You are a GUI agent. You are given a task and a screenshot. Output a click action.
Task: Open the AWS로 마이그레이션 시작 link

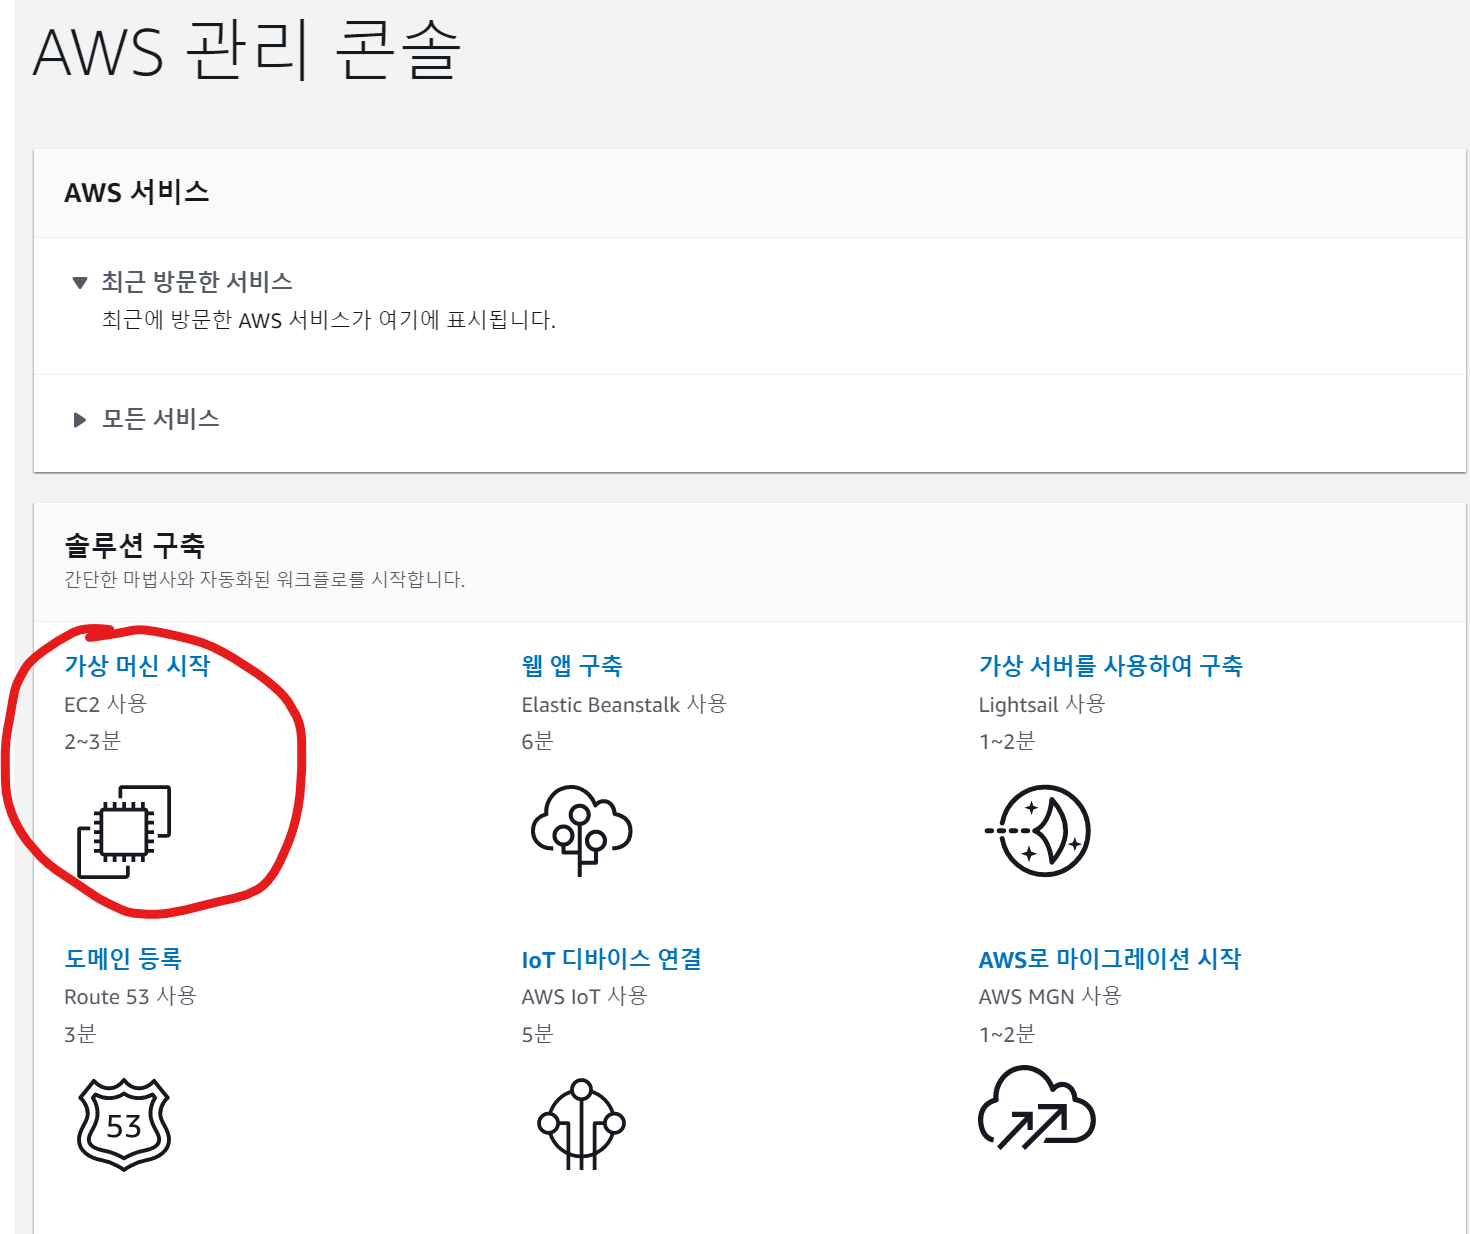coord(1110,959)
